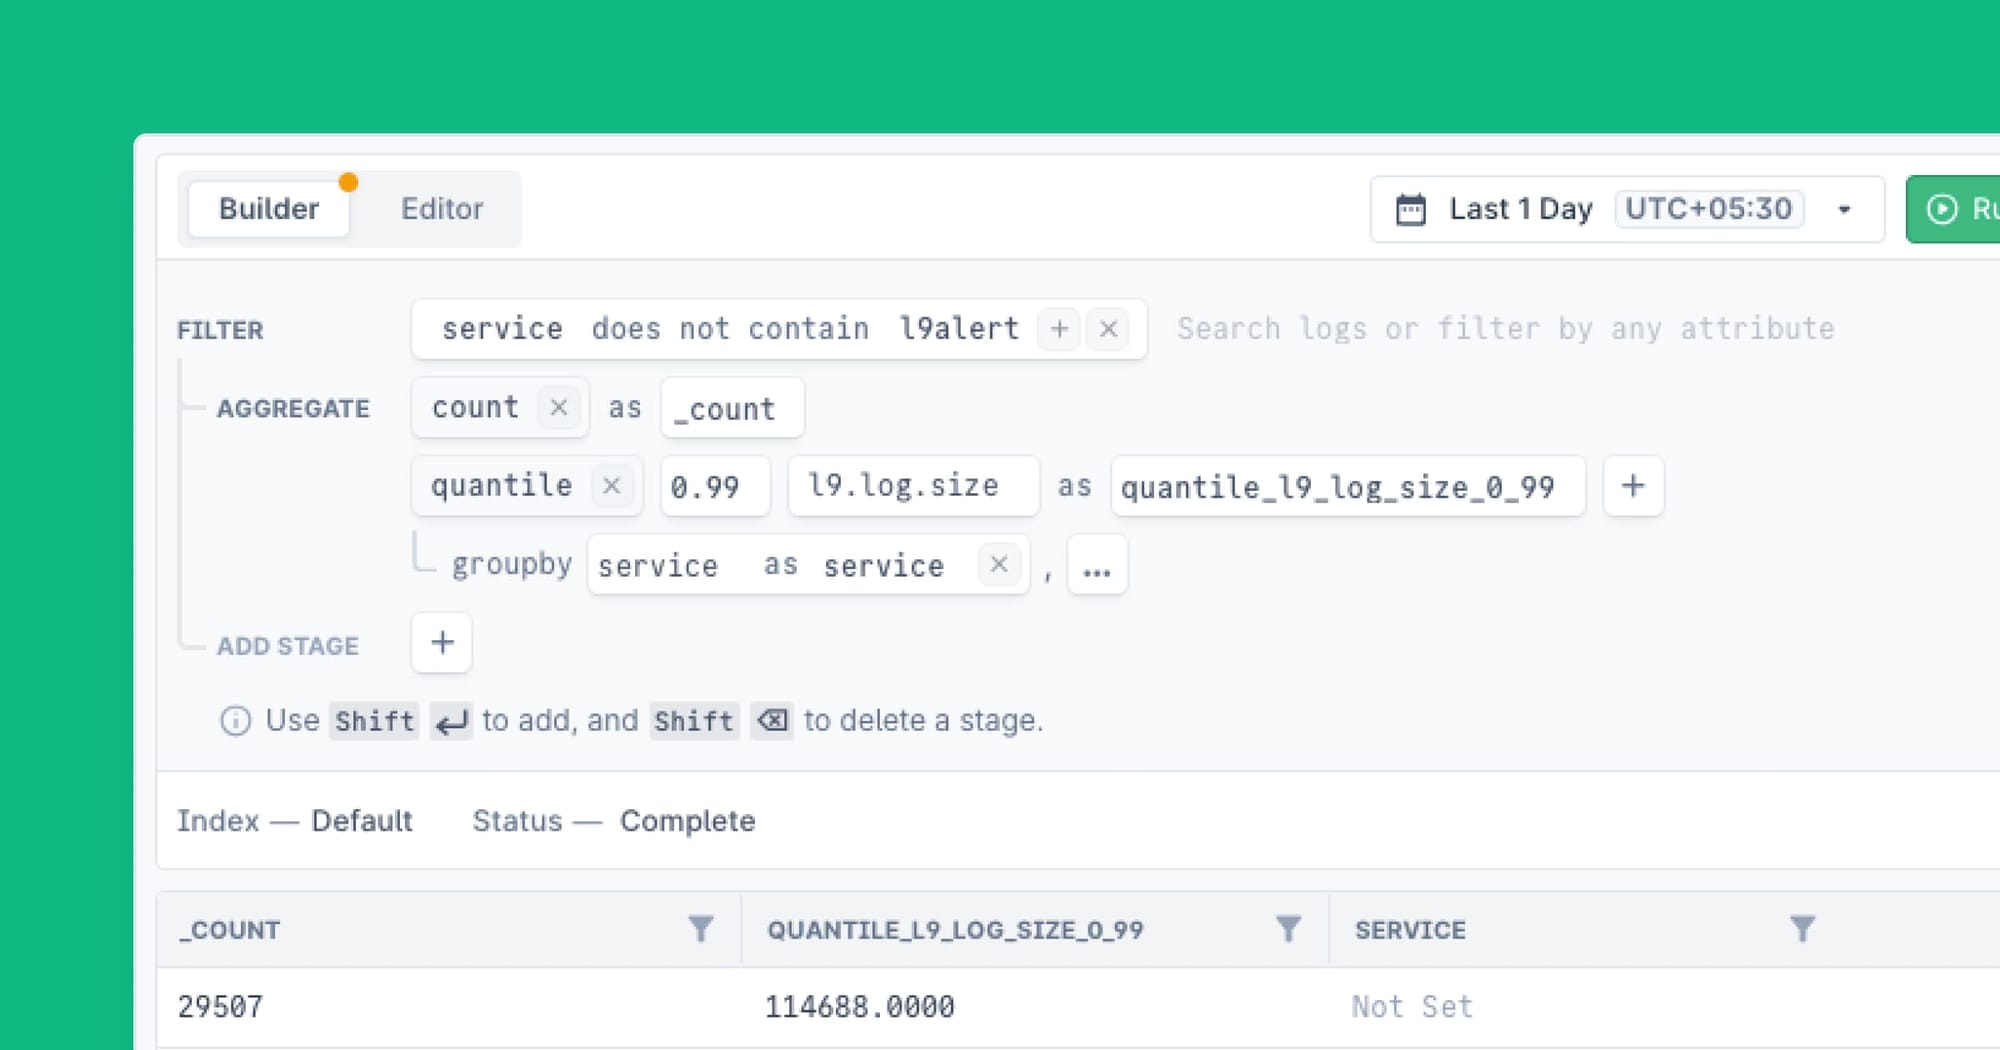Switch to the Editor tab

coord(442,209)
